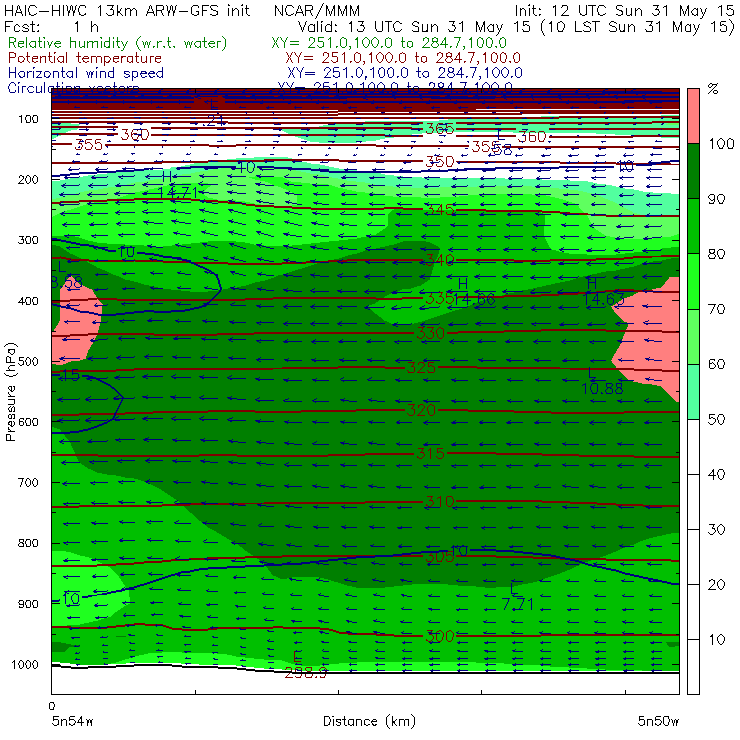Click the 70–80% bright green colorbar segment
740x740 pixels.
[x=693, y=281]
